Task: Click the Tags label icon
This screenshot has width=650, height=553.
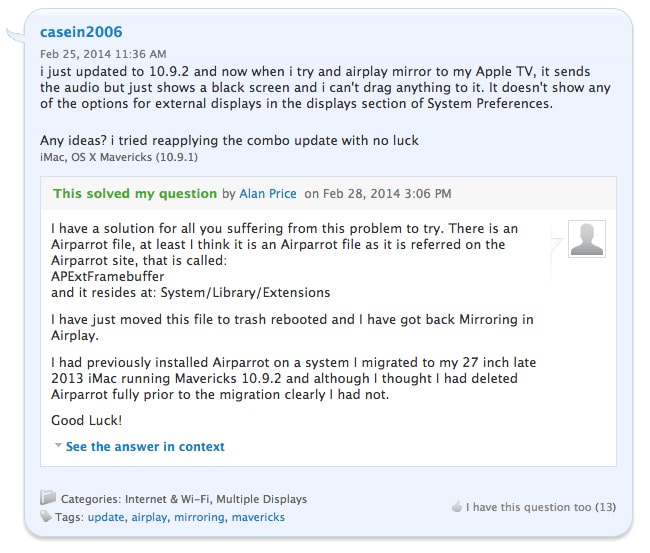Action: point(46,517)
